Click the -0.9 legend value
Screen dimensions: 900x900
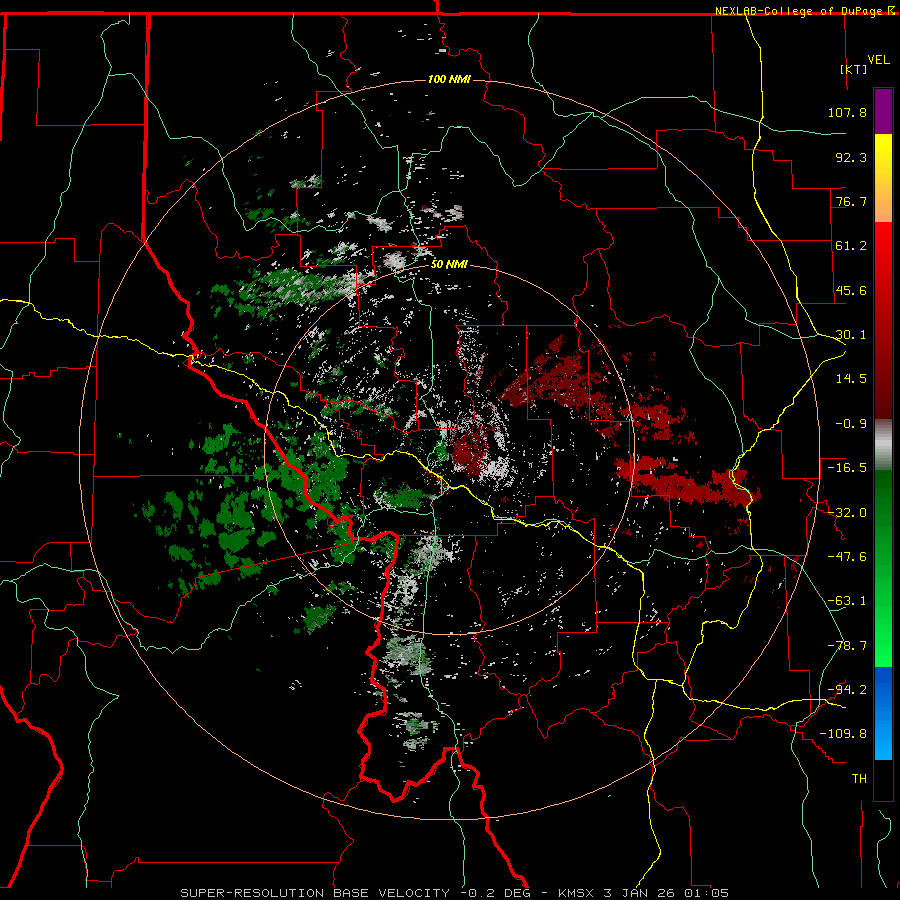(x=851, y=424)
